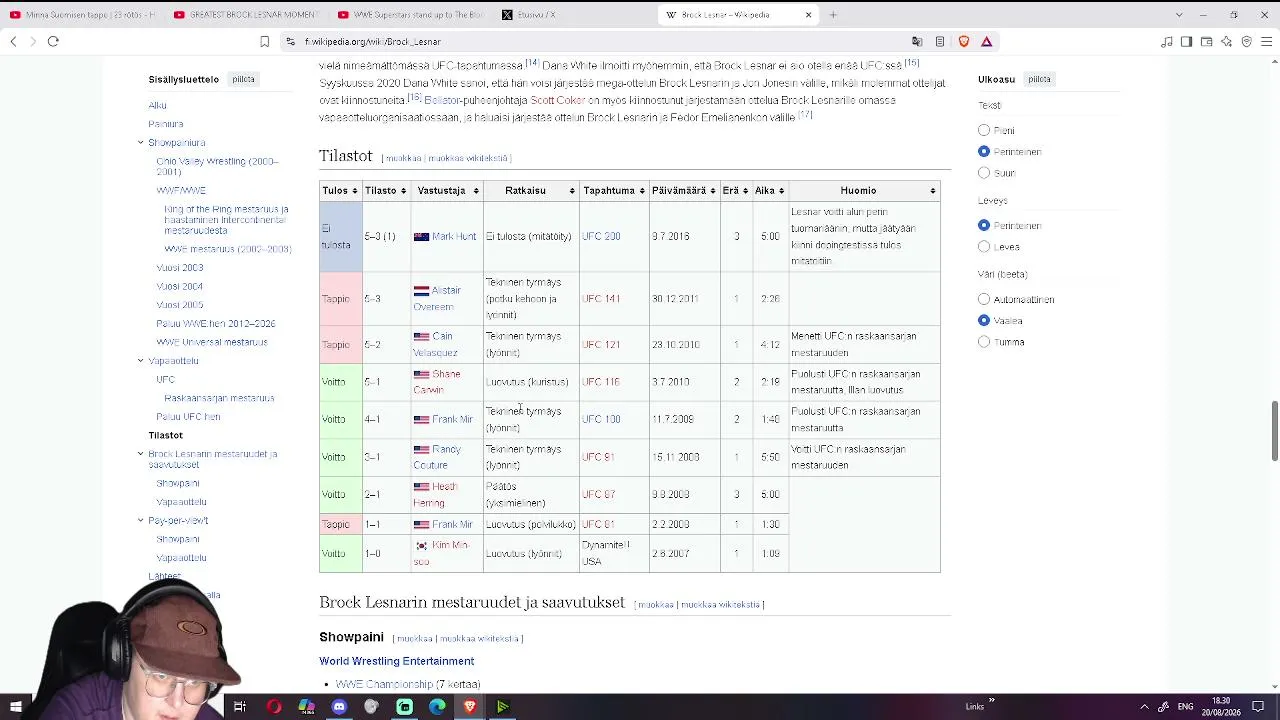Image resolution: width=1280 pixels, height=720 pixels.
Task: Click the page vertical scrollbar thumb
Action: [1274, 430]
